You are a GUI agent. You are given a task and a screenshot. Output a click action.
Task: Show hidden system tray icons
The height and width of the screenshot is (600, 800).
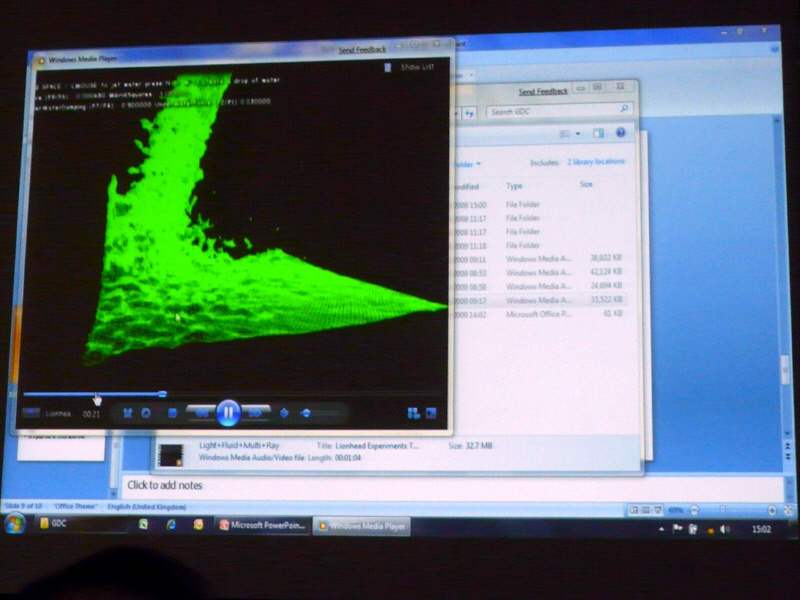click(x=661, y=529)
